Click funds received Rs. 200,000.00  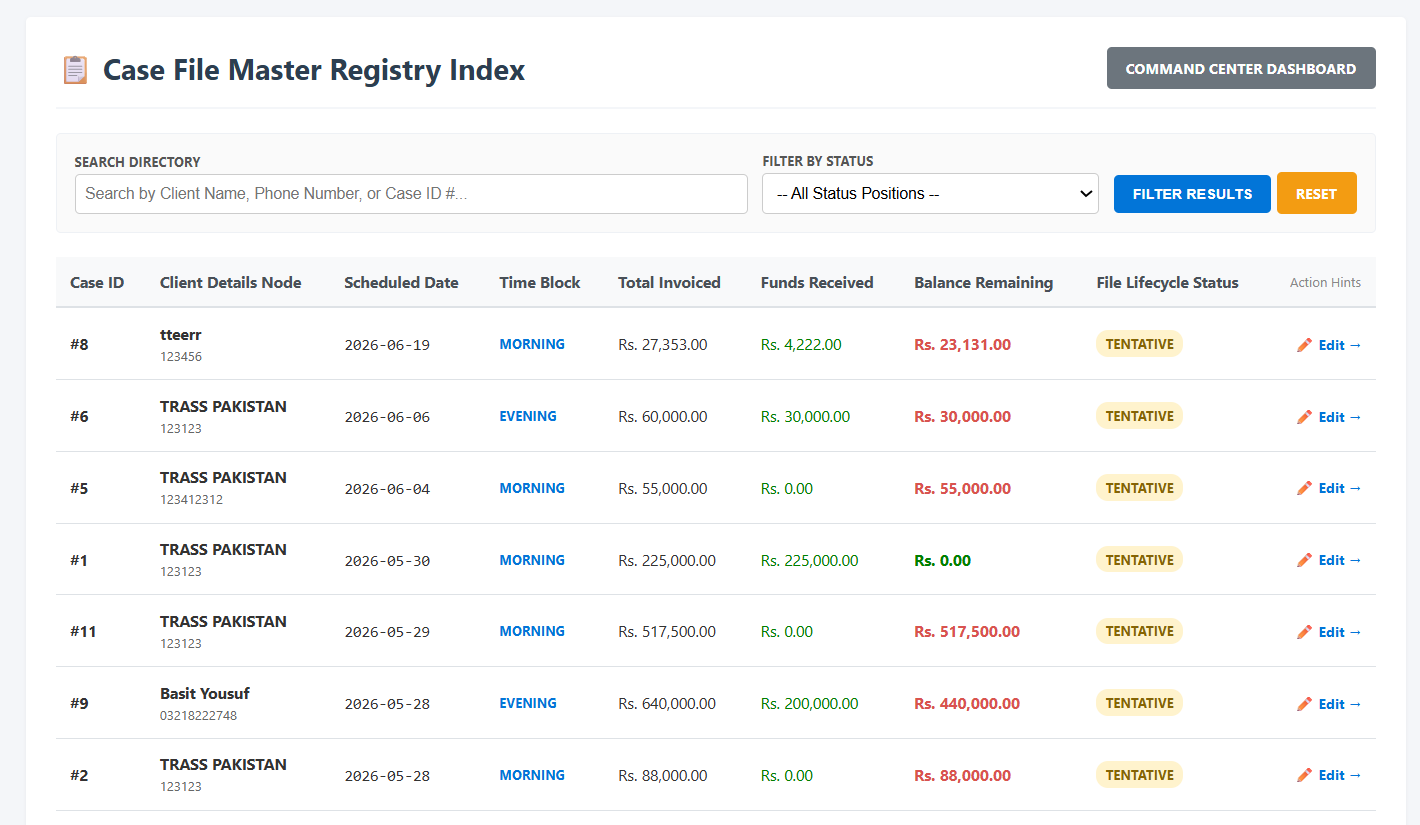click(809, 704)
